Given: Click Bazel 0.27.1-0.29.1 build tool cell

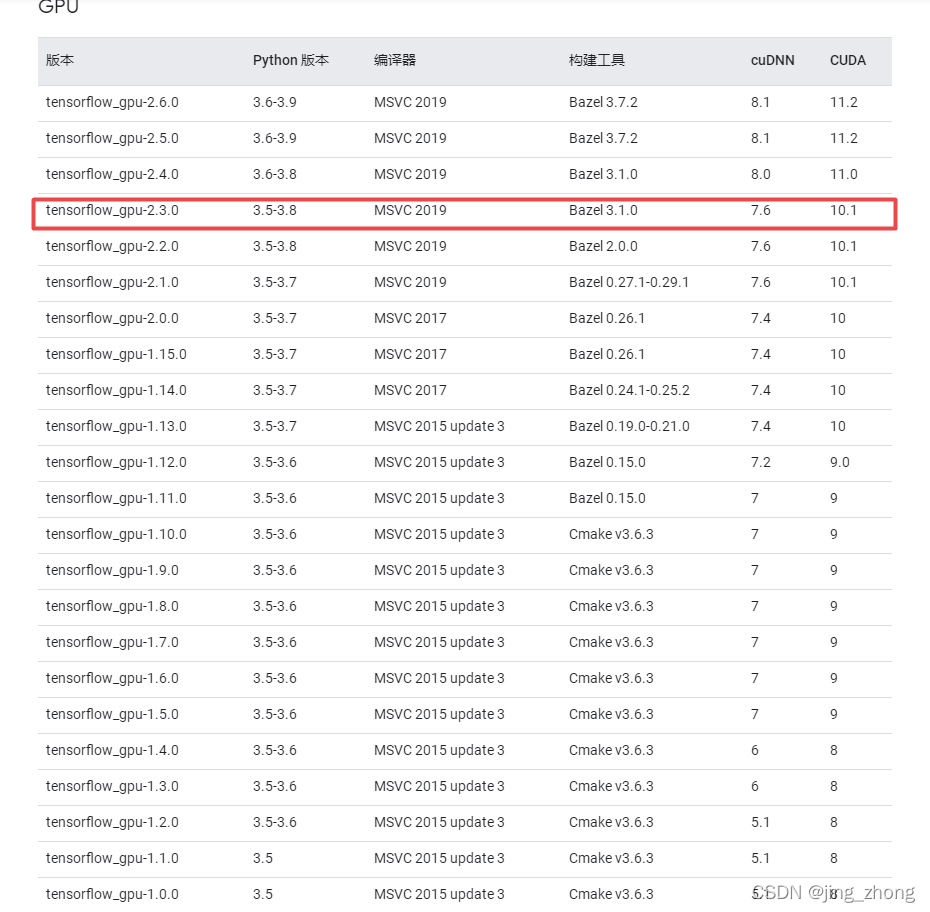Looking at the screenshot, I should click(629, 282).
